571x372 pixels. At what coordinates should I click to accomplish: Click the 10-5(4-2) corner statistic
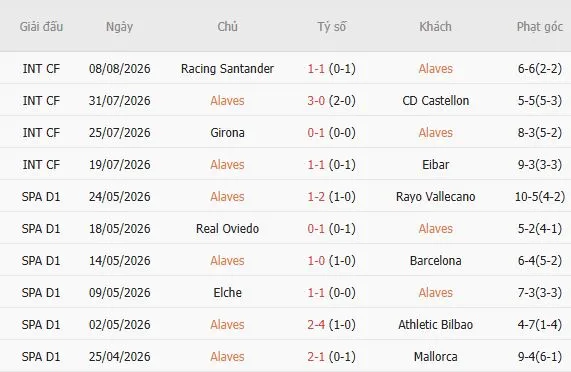pos(540,197)
